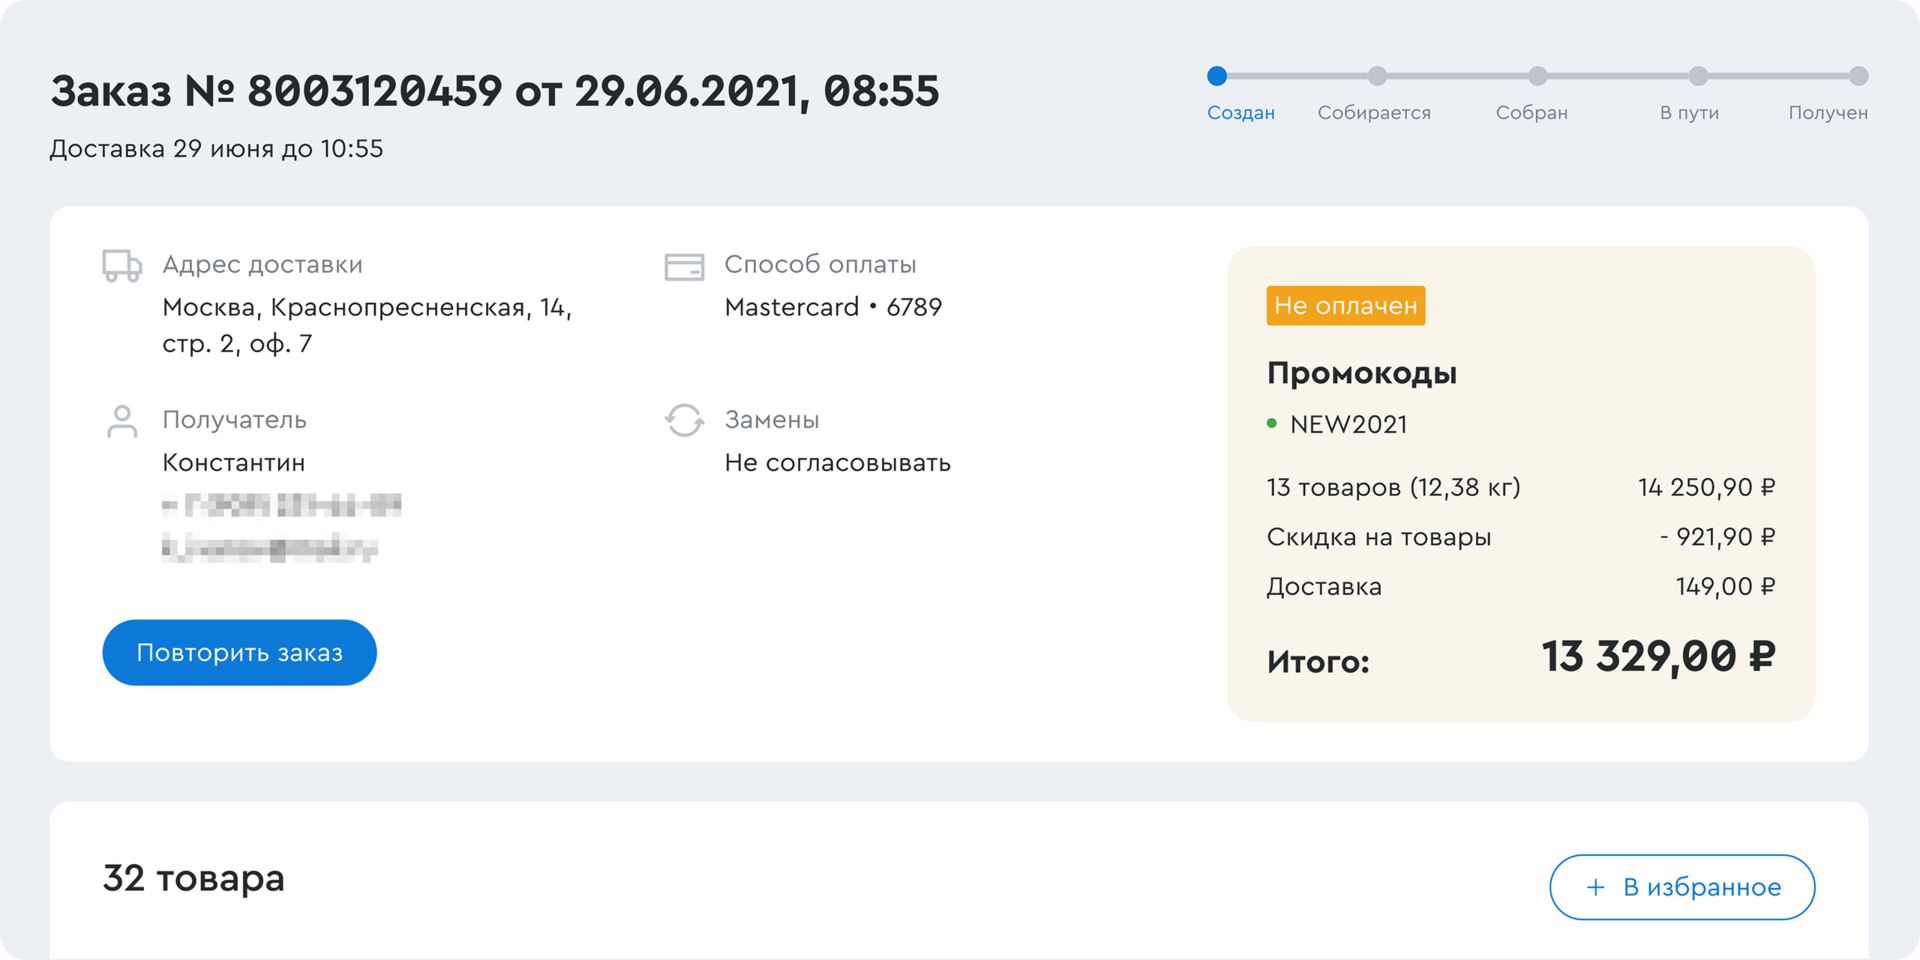Click the delivery truck icon near address
The width and height of the screenshot is (1920, 960).
[x=122, y=264]
